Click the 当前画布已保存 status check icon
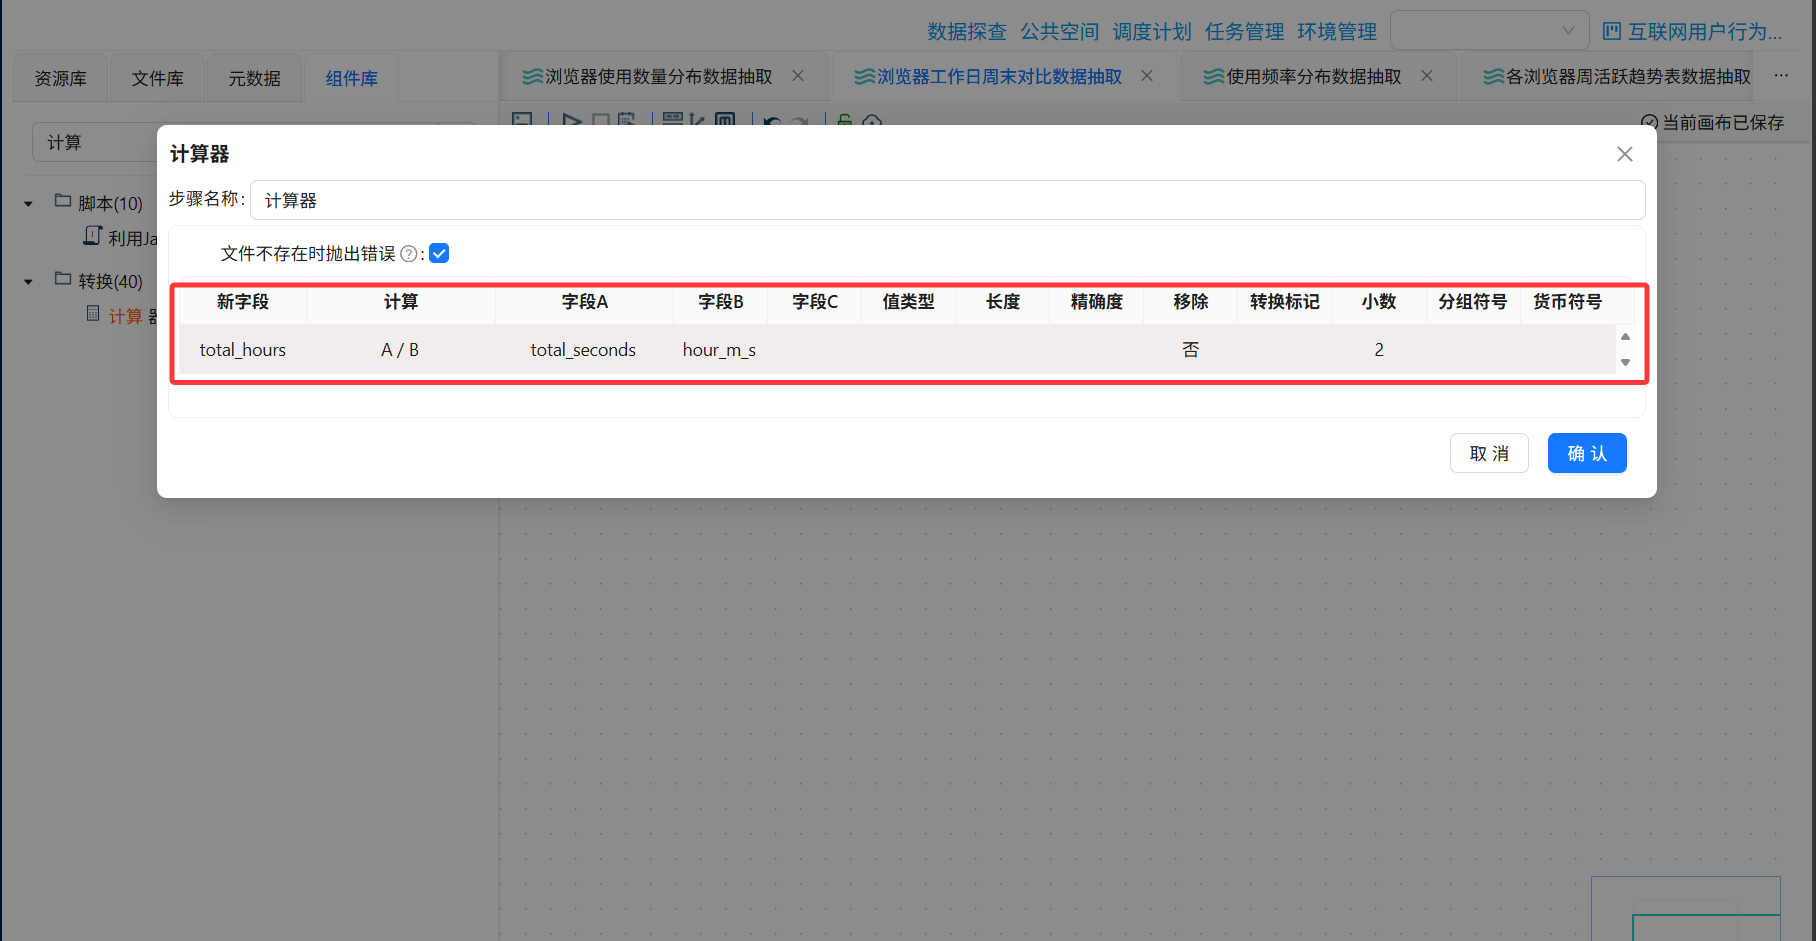 [1649, 122]
